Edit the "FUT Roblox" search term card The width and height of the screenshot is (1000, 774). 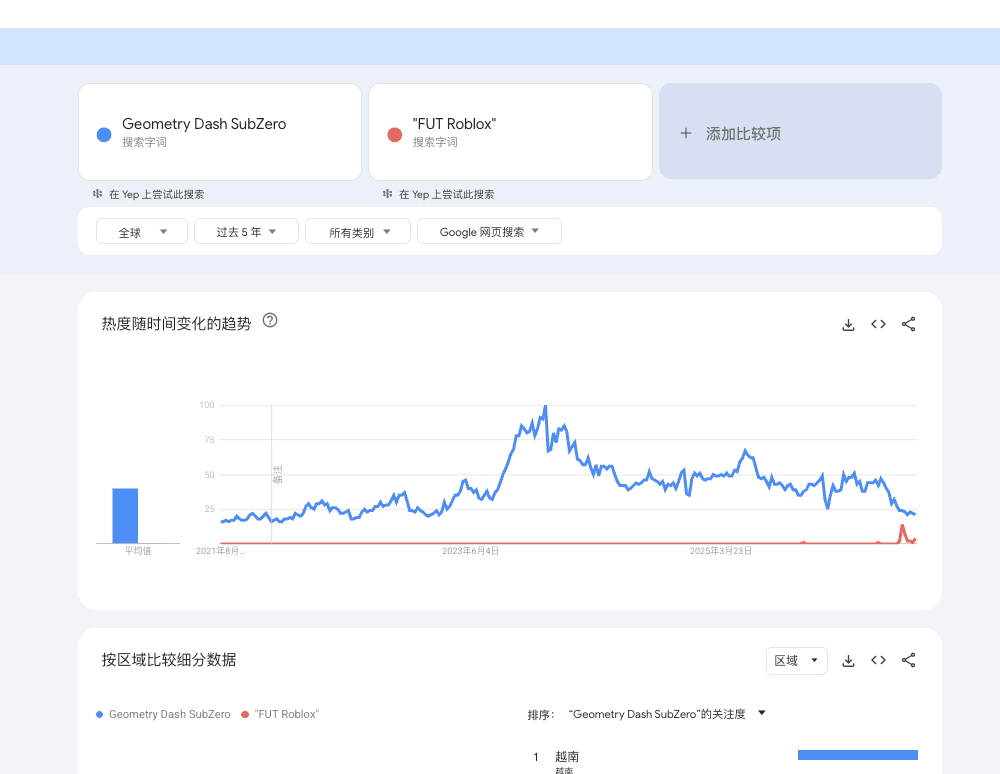[x=510, y=132]
